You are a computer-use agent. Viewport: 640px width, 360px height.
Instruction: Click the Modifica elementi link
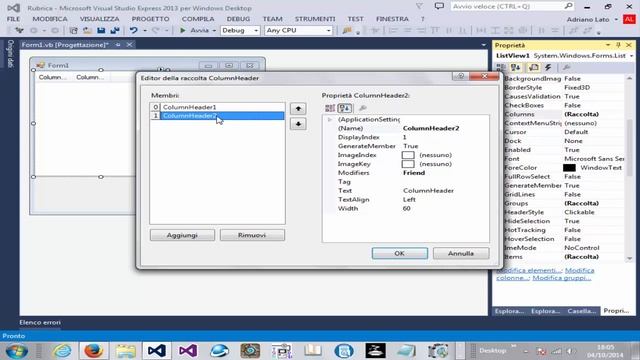(529, 270)
